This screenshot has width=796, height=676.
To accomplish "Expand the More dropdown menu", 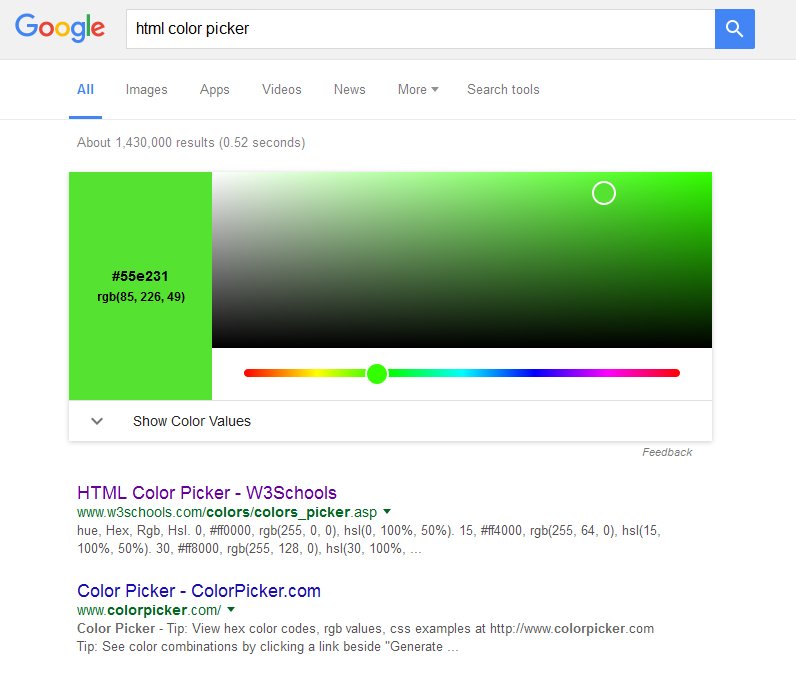I will click(418, 90).
